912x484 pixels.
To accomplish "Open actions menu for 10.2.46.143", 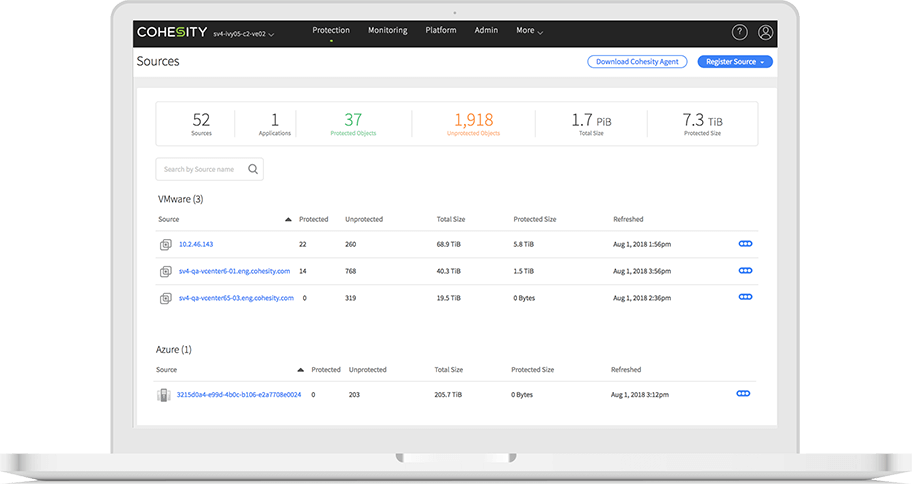I will point(745,244).
